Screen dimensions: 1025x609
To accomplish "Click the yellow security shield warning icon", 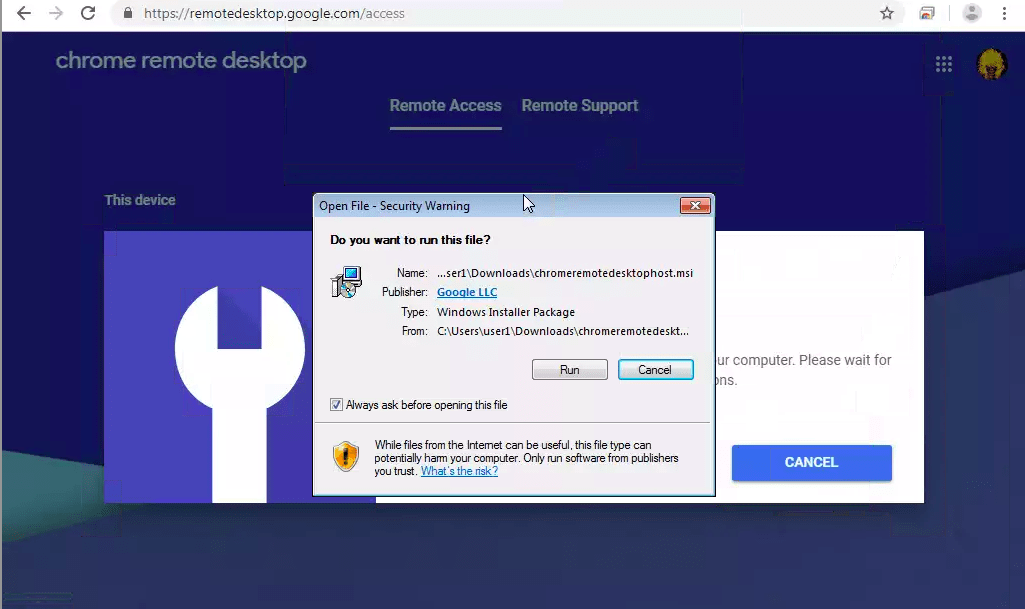I will tap(346, 456).
